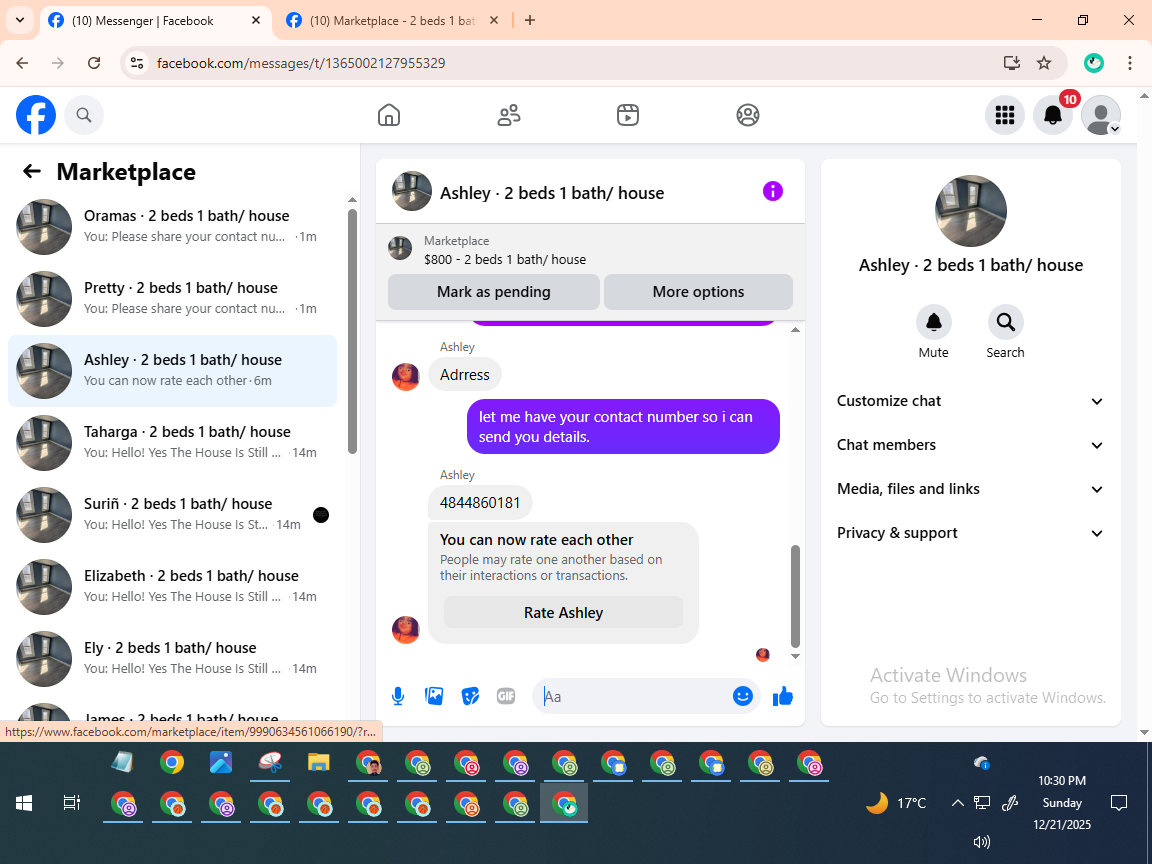Open File Explorer from the taskbar
The width and height of the screenshot is (1152, 864).
(x=318, y=762)
